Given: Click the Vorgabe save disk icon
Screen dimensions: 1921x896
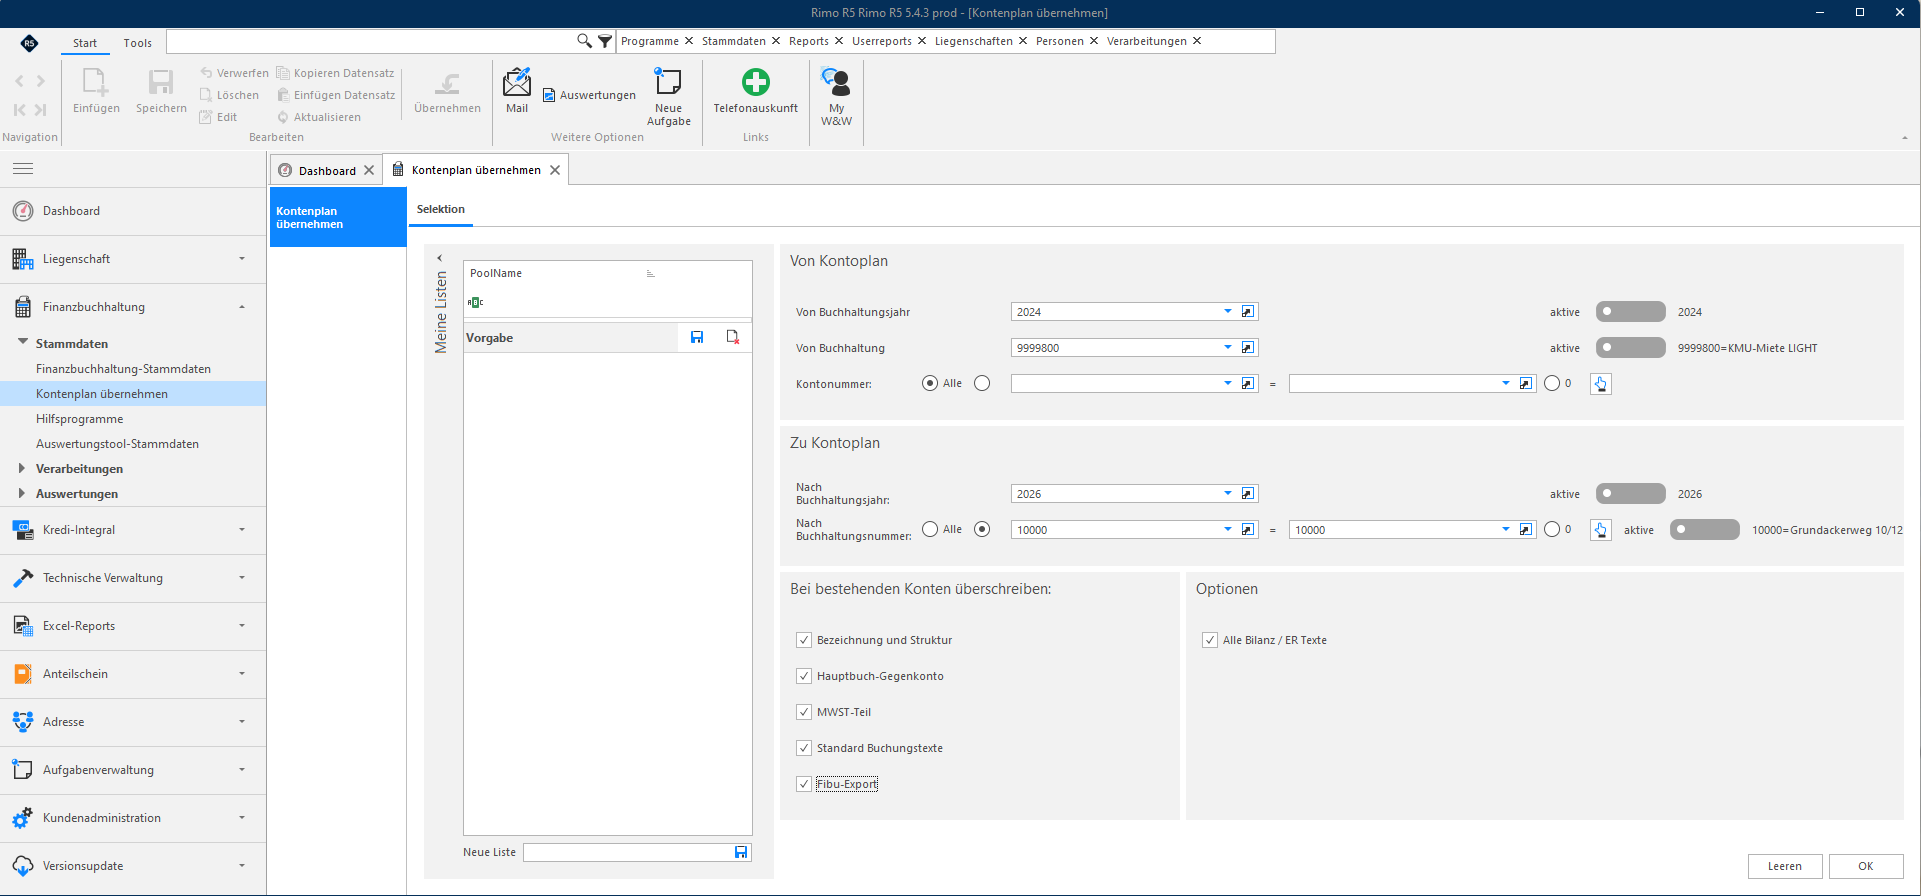Looking at the screenshot, I should [697, 338].
